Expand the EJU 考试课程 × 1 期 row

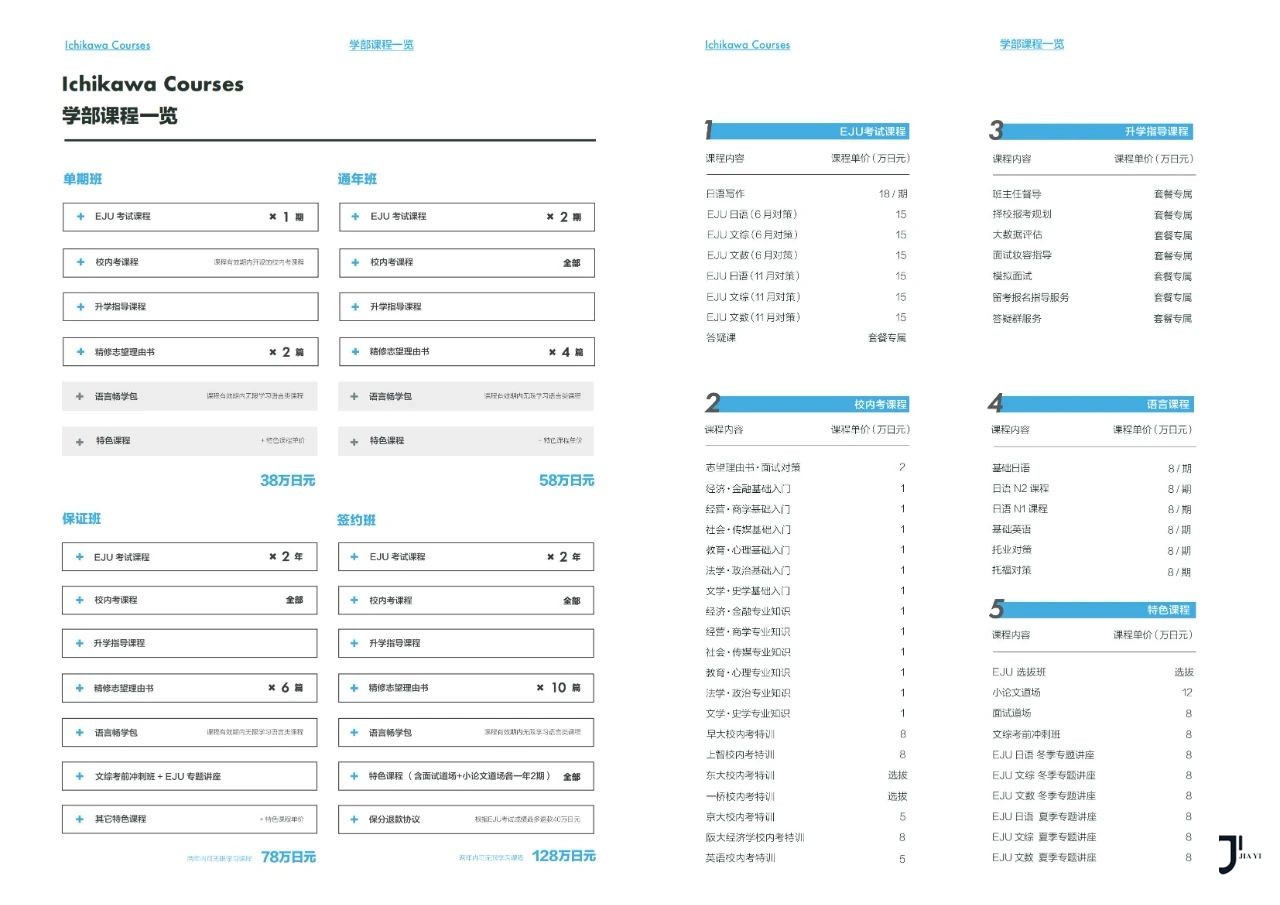point(190,217)
